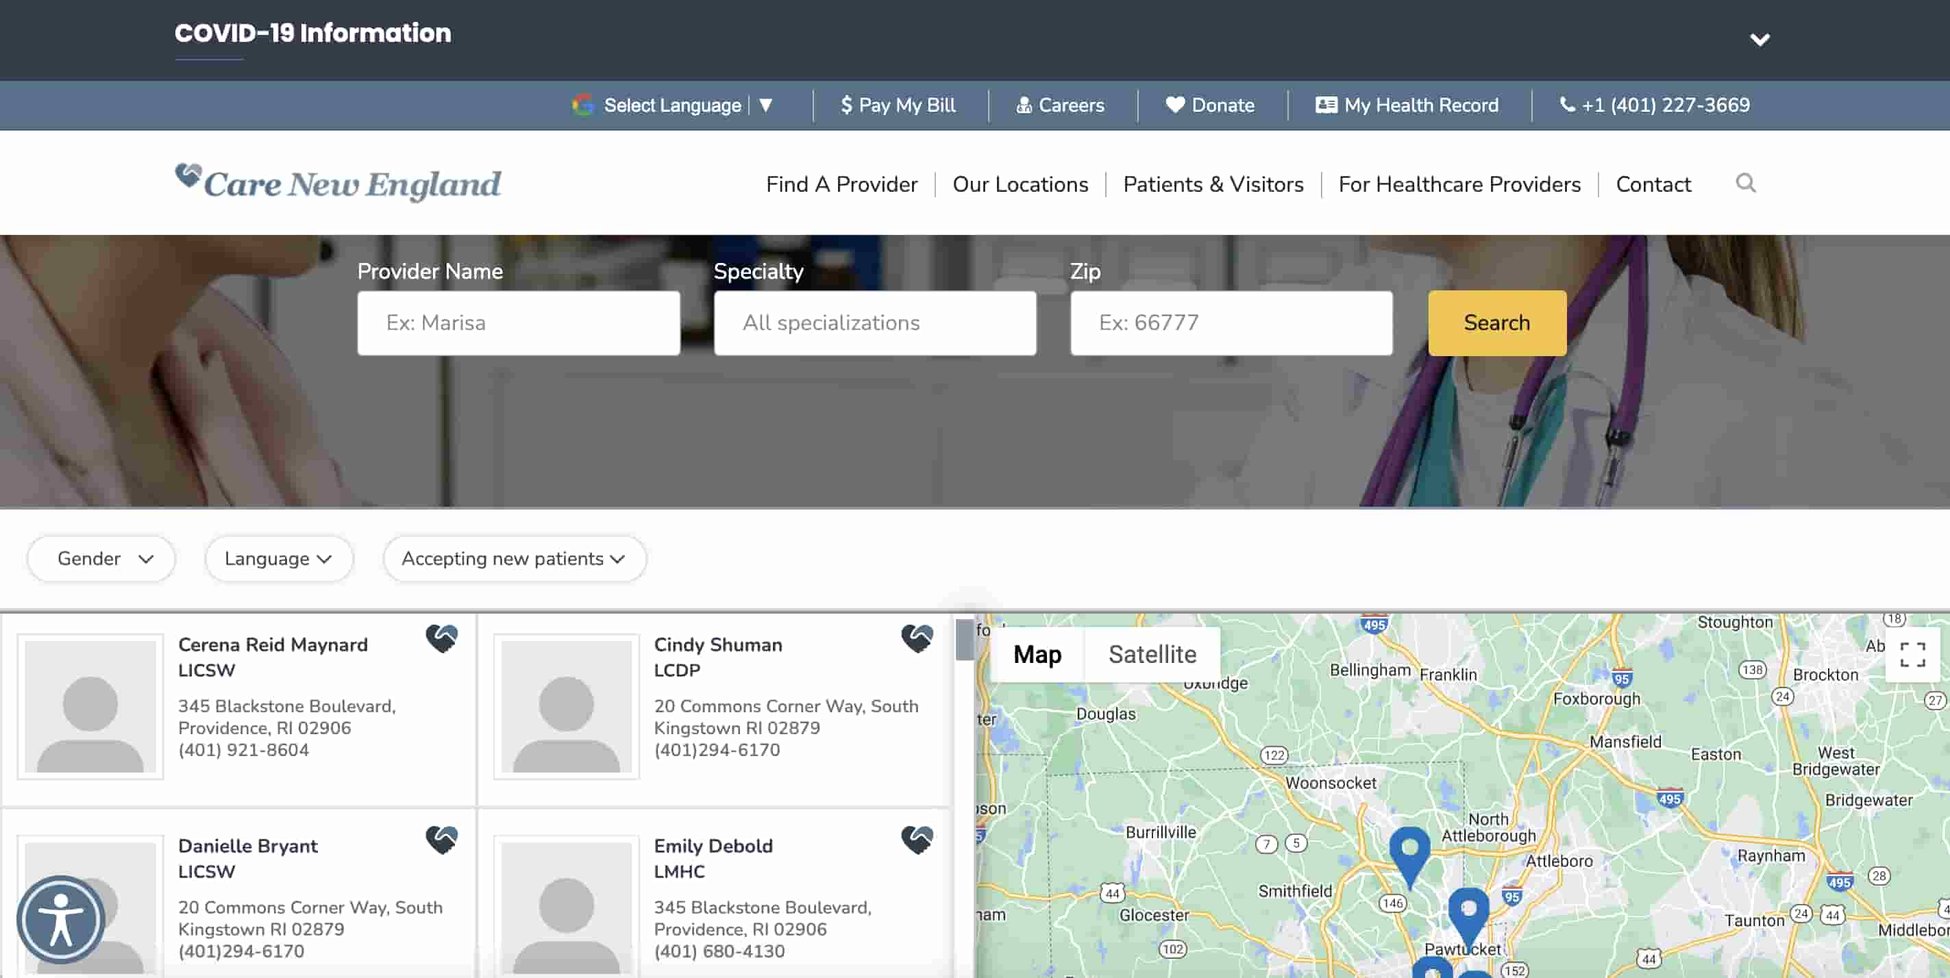
Task: Click phone number (401) 921-8604
Action: pyautogui.click(x=243, y=750)
